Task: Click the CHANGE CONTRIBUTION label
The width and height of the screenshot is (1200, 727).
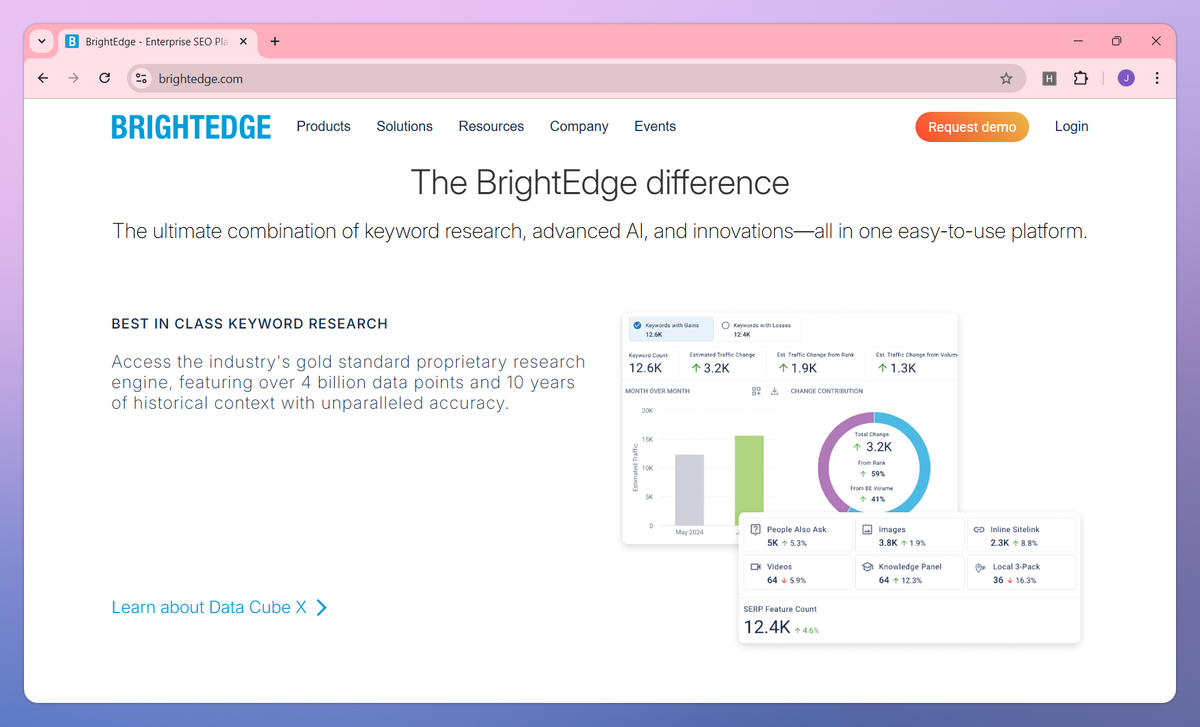Action: pos(826,391)
